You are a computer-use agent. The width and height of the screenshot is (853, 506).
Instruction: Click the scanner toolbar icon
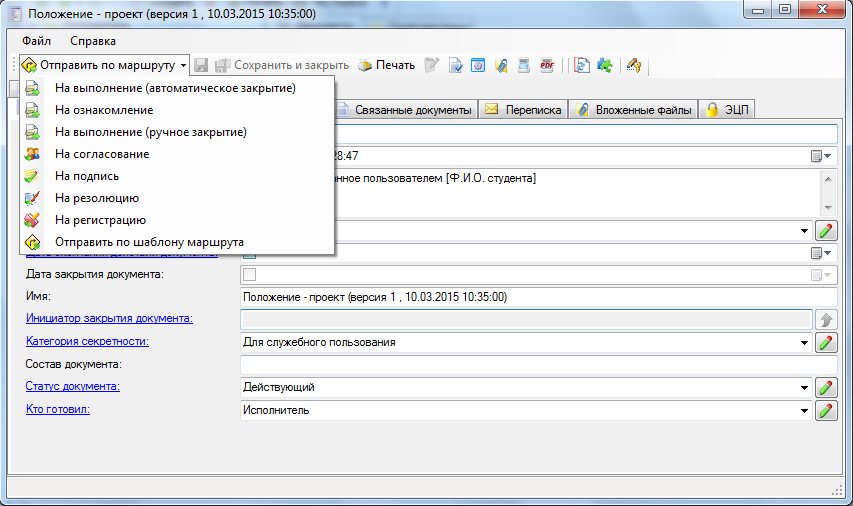(524, 65)
